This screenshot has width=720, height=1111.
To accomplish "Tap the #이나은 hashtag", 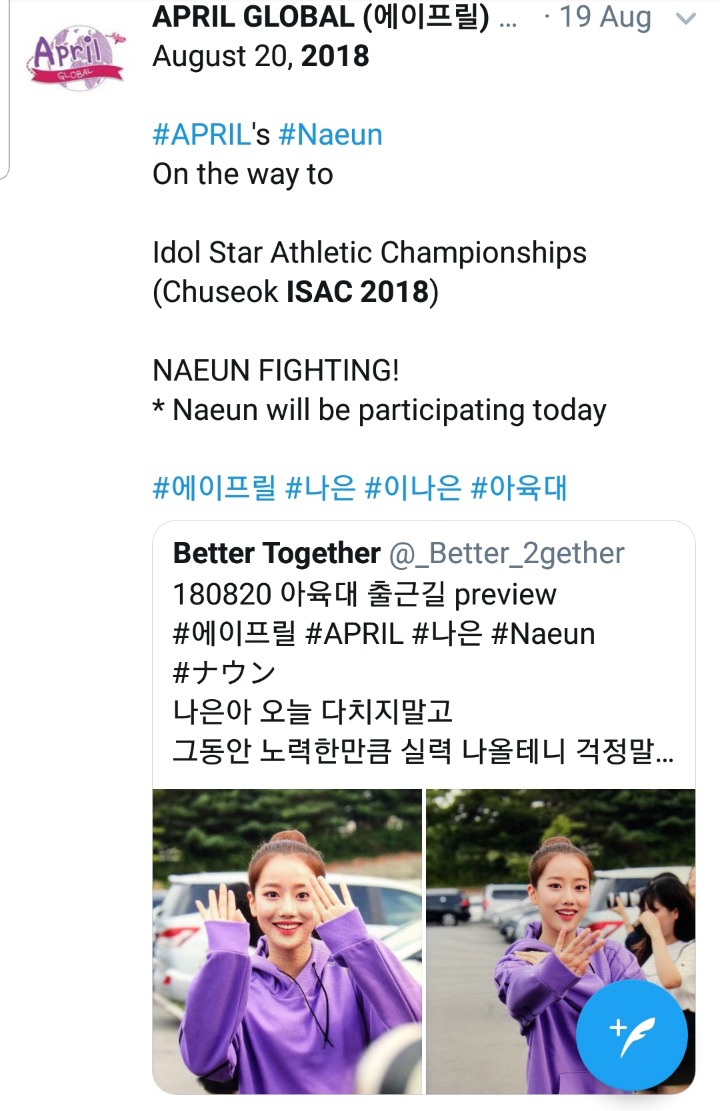I will pyautogui.click(x=412, y=487).
